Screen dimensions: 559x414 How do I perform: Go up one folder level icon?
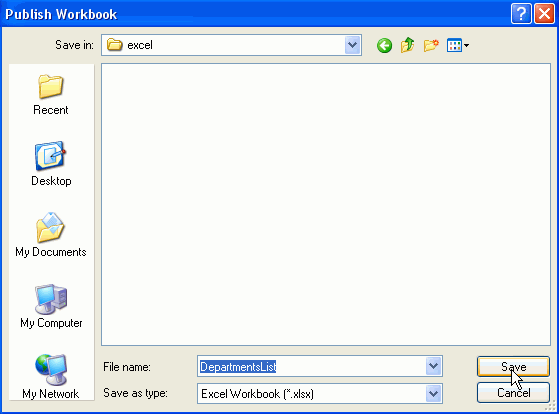click(x=407, y=45)
